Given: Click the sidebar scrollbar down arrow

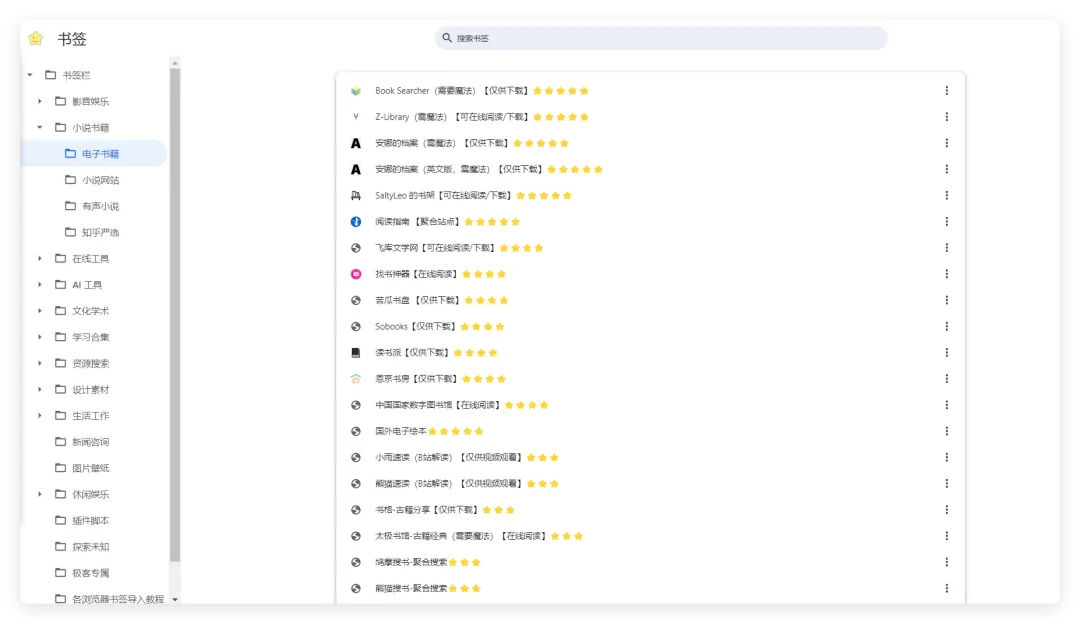Looking at the screenshot, I should click(175, 599).
